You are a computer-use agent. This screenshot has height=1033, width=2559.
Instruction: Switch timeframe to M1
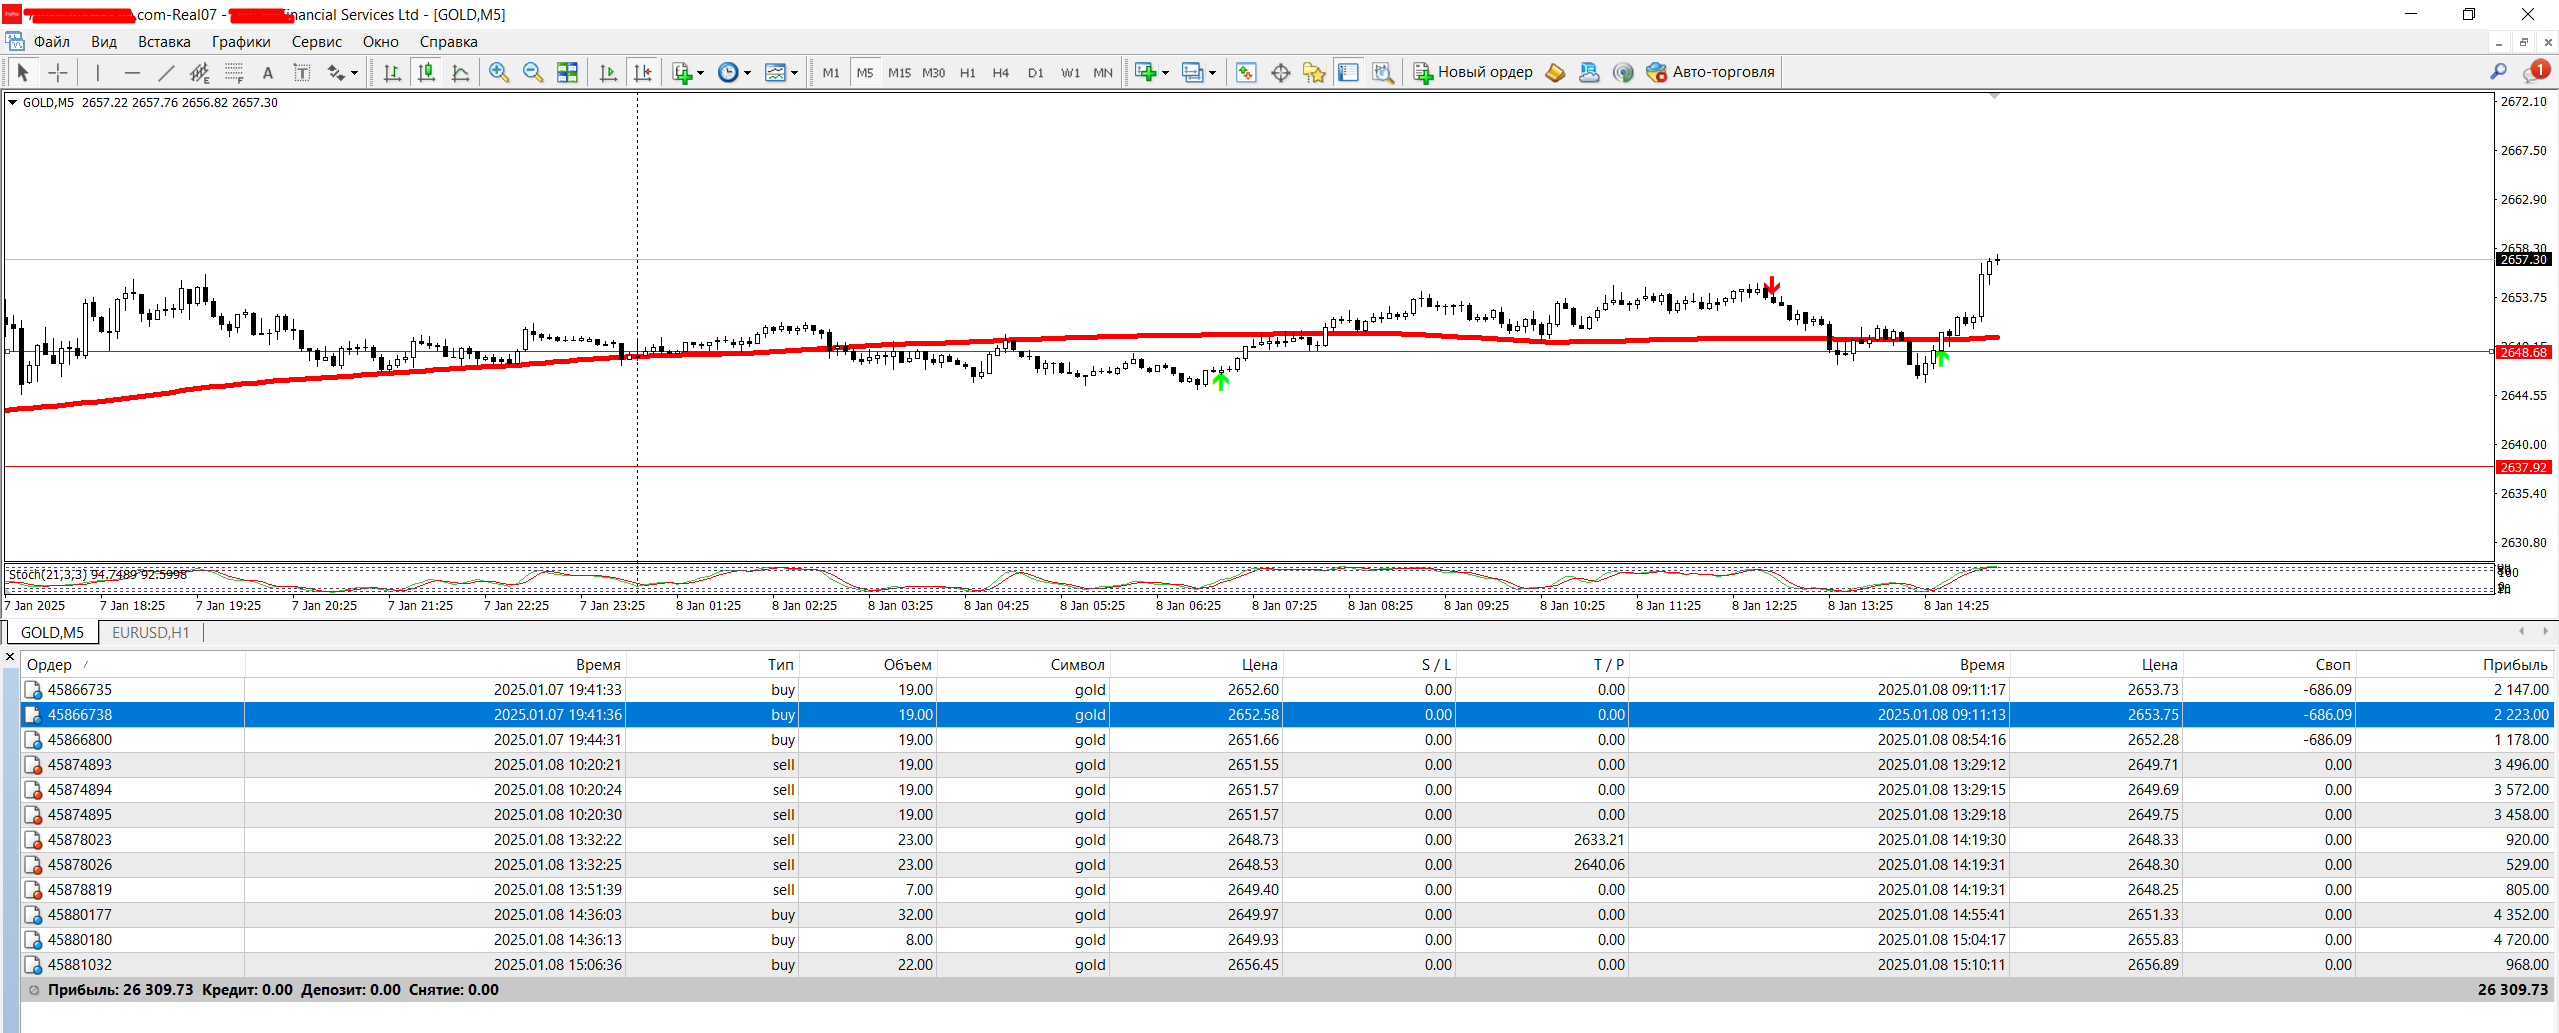coord(831,72)
